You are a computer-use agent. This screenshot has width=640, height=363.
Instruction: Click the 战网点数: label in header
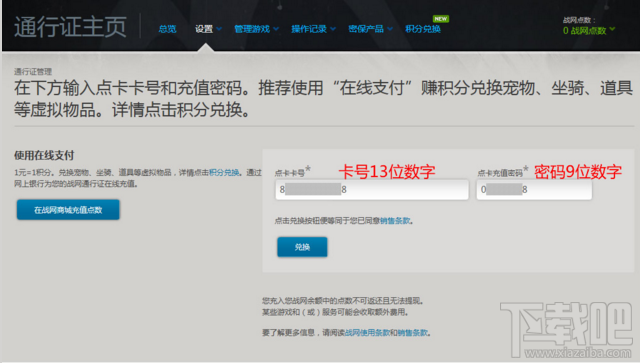(x=579, y=20)
